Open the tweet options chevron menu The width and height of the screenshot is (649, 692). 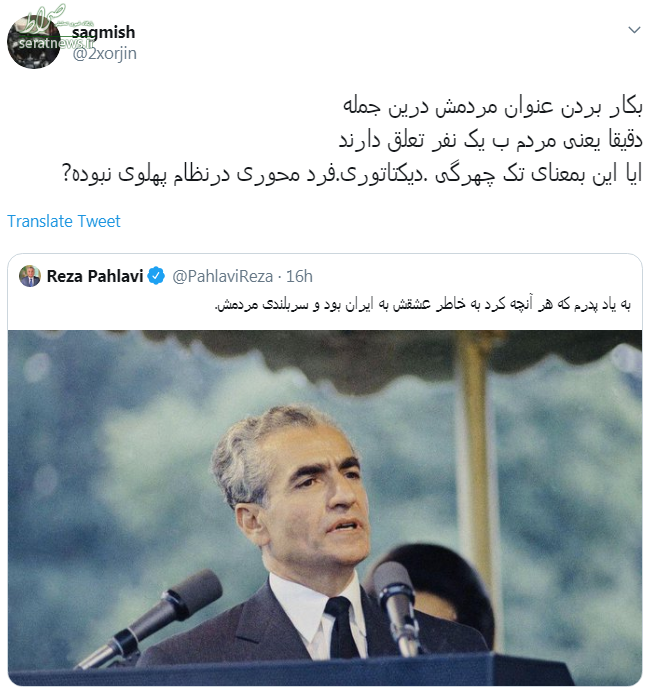pos(634,30)
